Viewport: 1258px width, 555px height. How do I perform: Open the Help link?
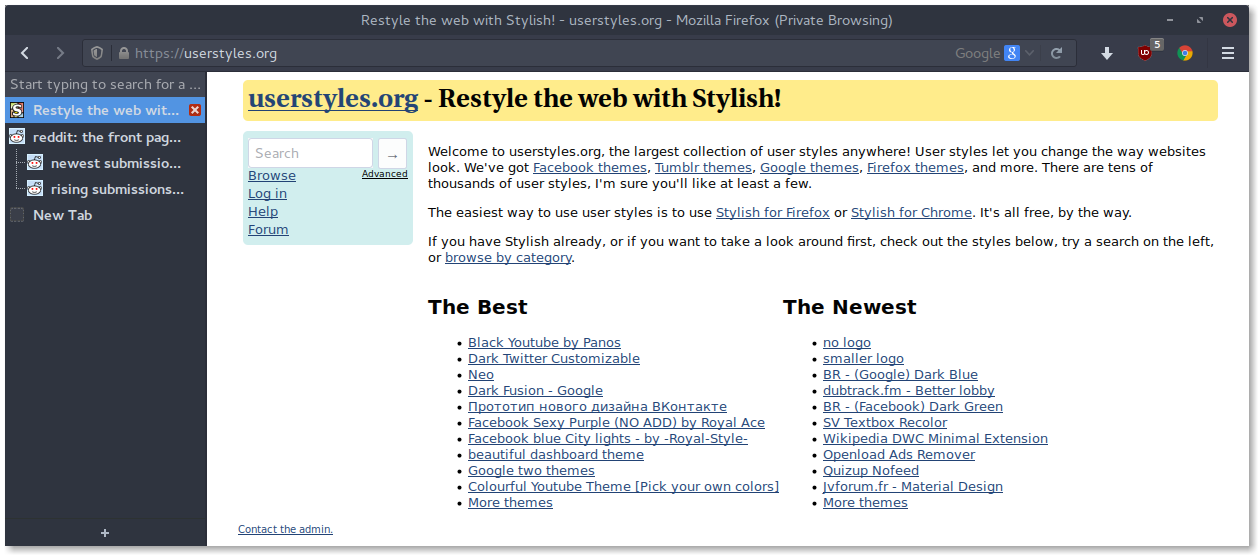(263, 211)
